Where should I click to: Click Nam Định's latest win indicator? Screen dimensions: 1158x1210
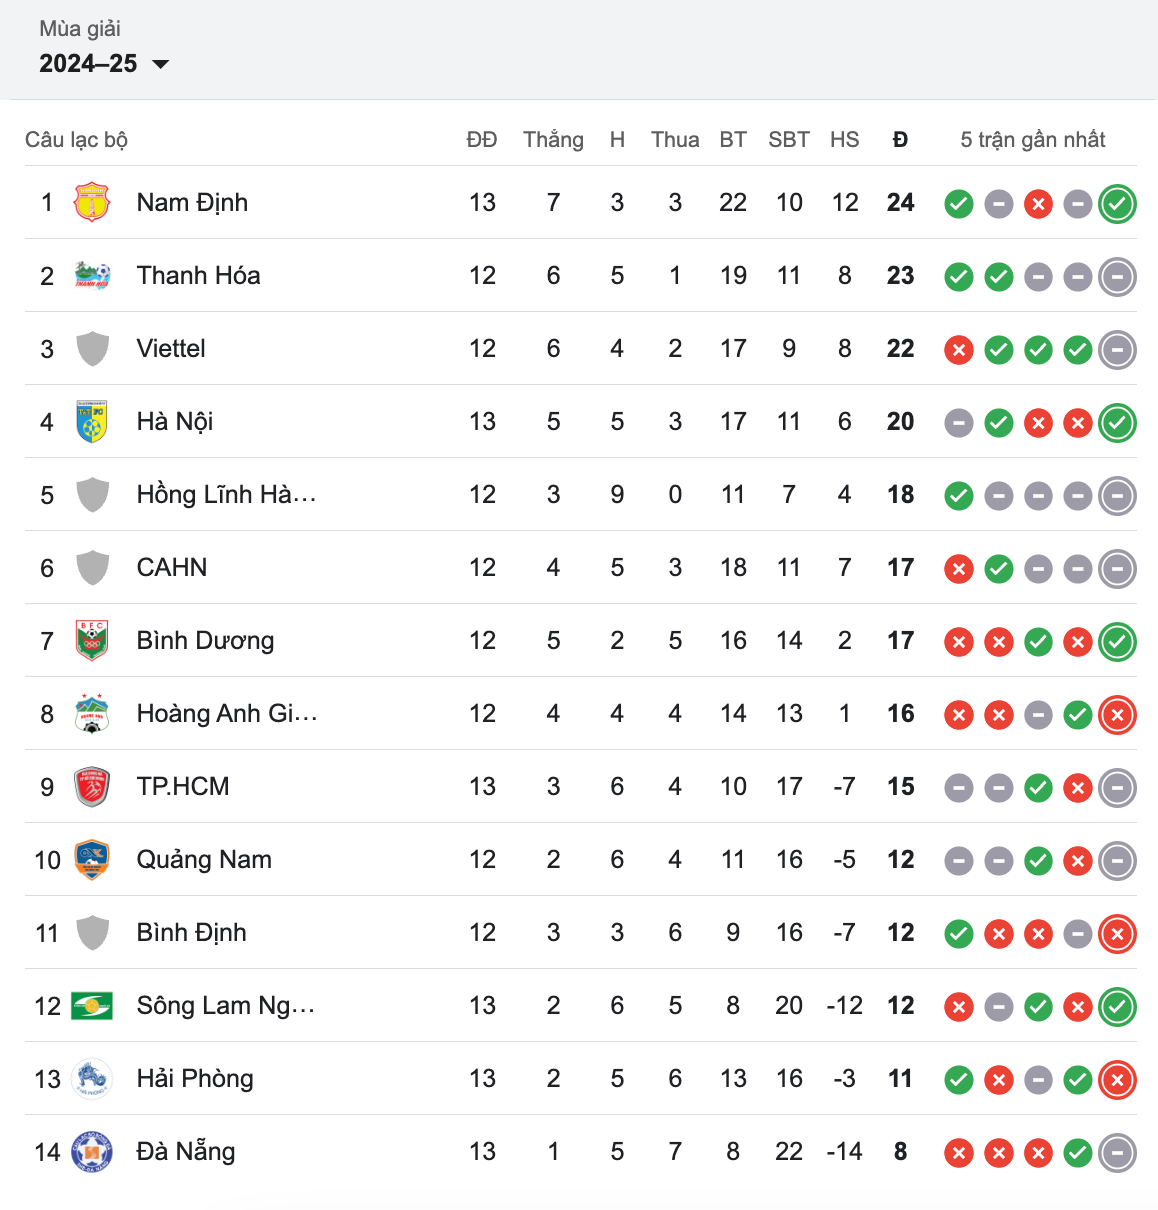click(1117, 204)
